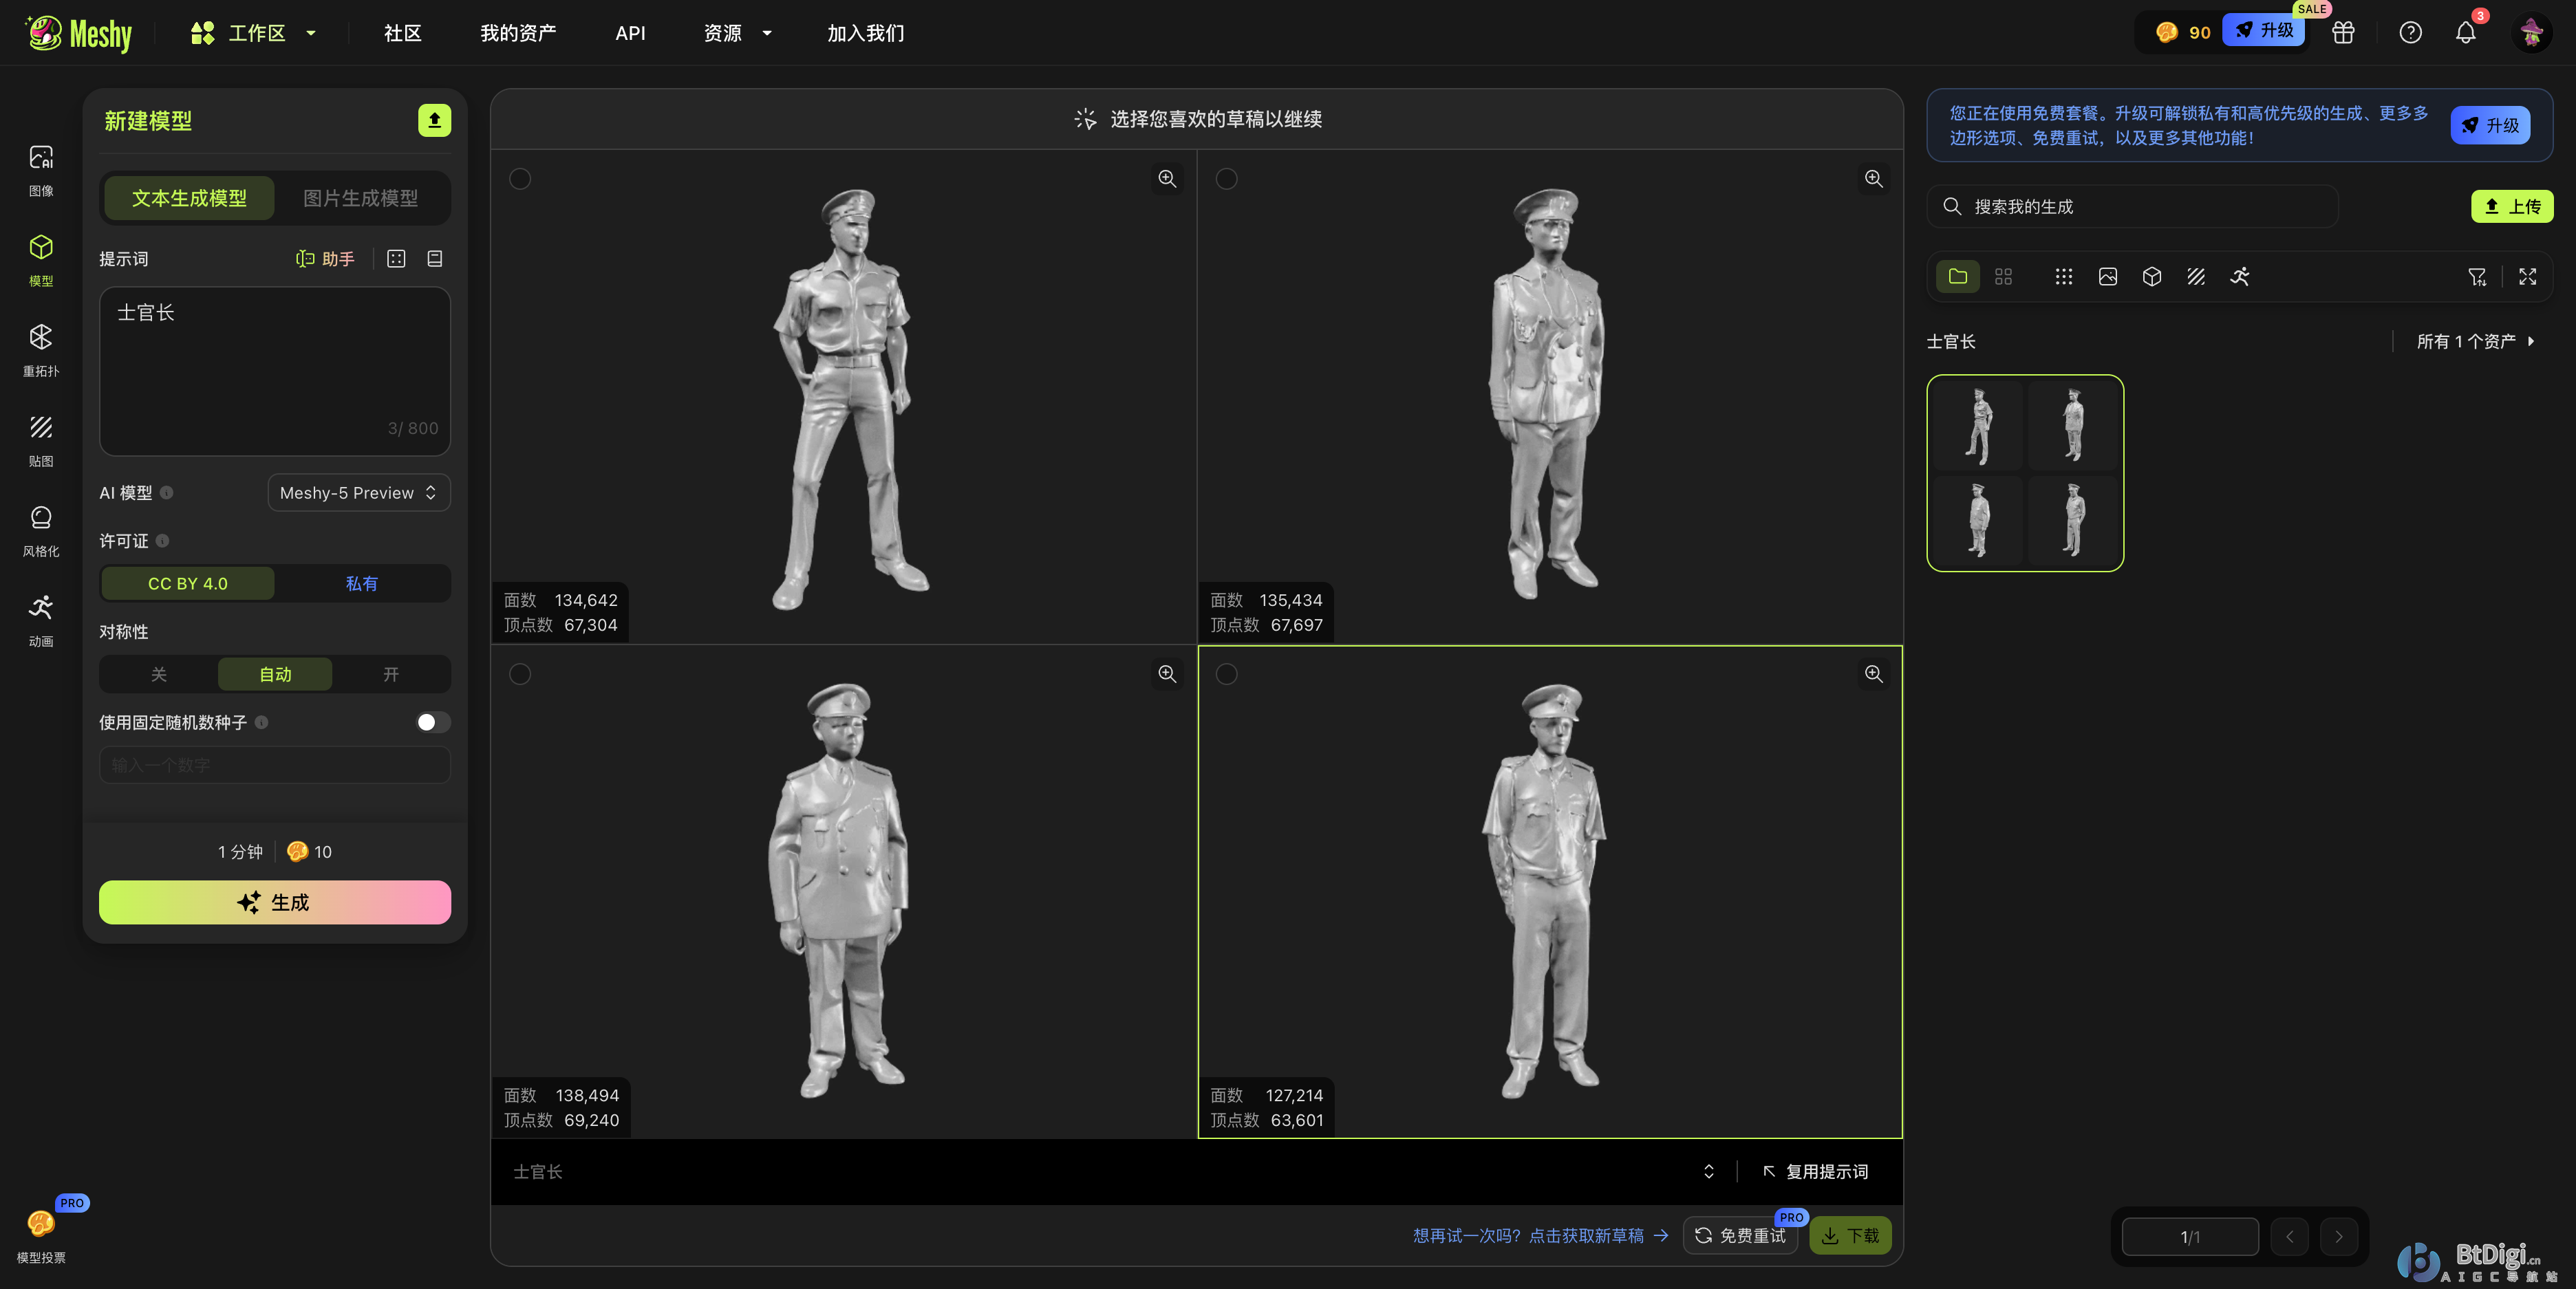Click the dotted-square icon next to 助手
2576x1289 pixels.
[x=396, y=259]
